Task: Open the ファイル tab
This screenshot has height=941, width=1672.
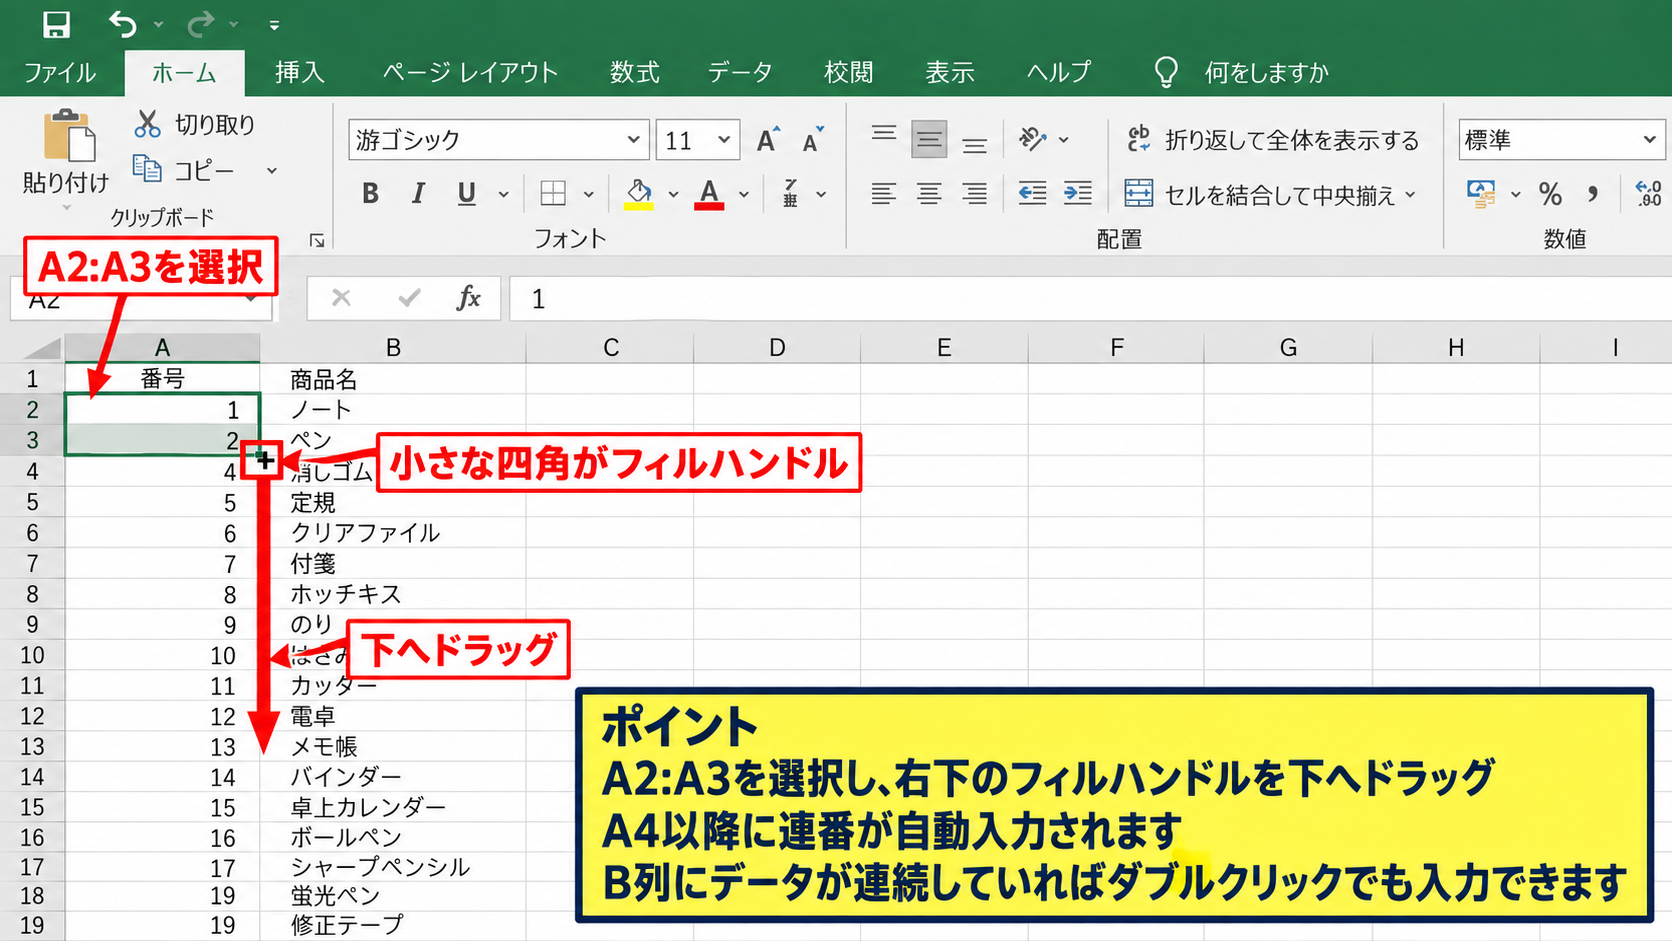Action: (60, 73)
